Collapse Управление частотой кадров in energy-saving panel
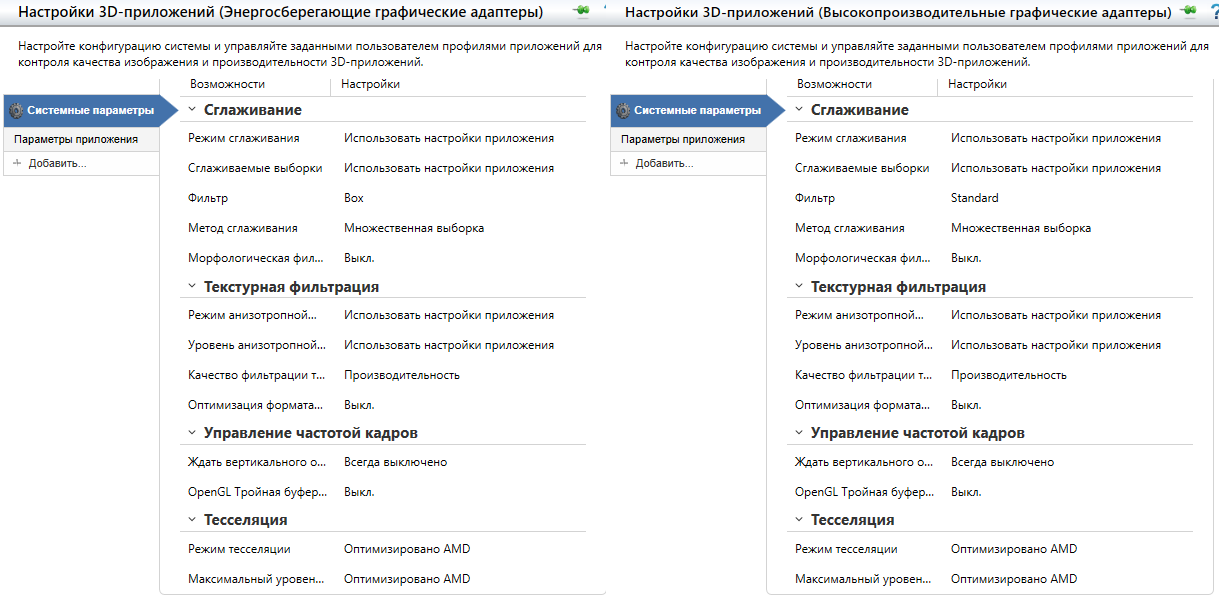This screenshot has width=1219, height=597. 191,432
